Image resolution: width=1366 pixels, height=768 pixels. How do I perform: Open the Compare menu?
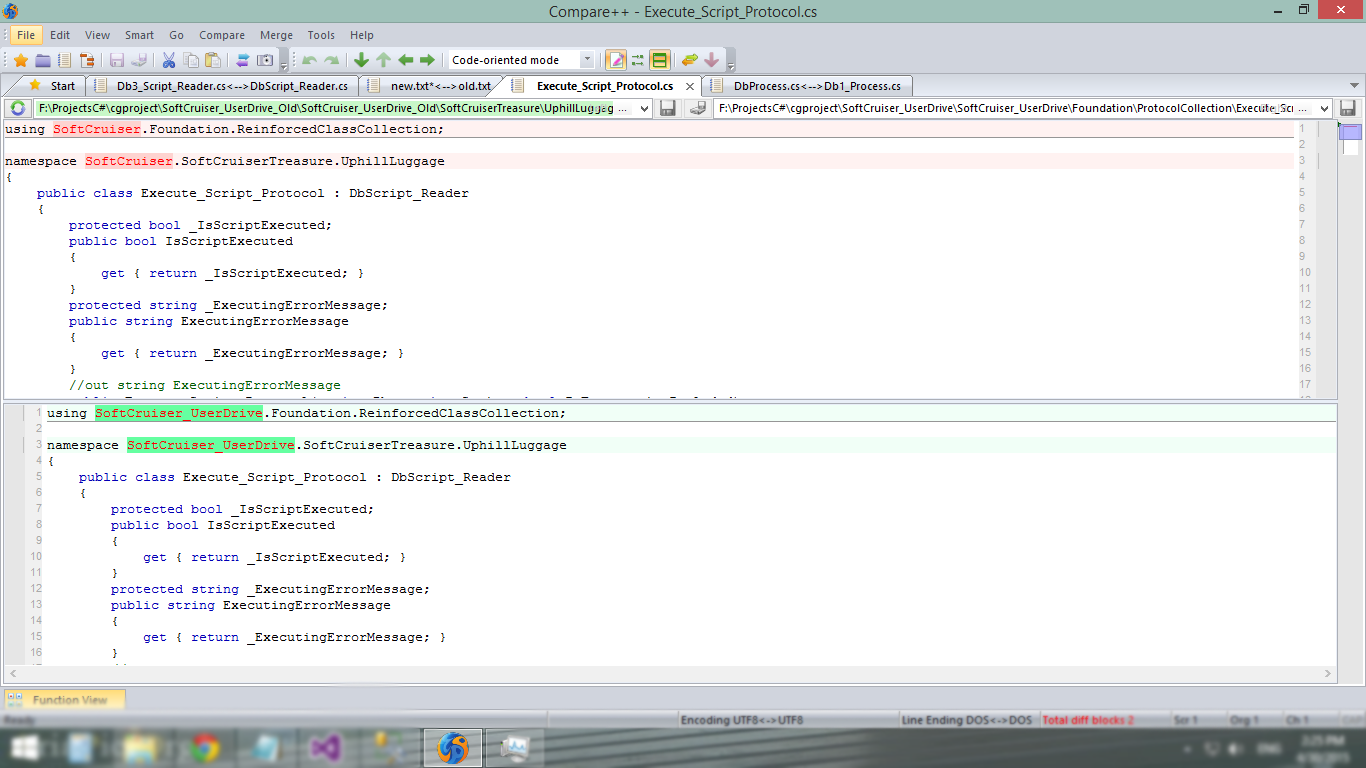(x=222, y=35)
